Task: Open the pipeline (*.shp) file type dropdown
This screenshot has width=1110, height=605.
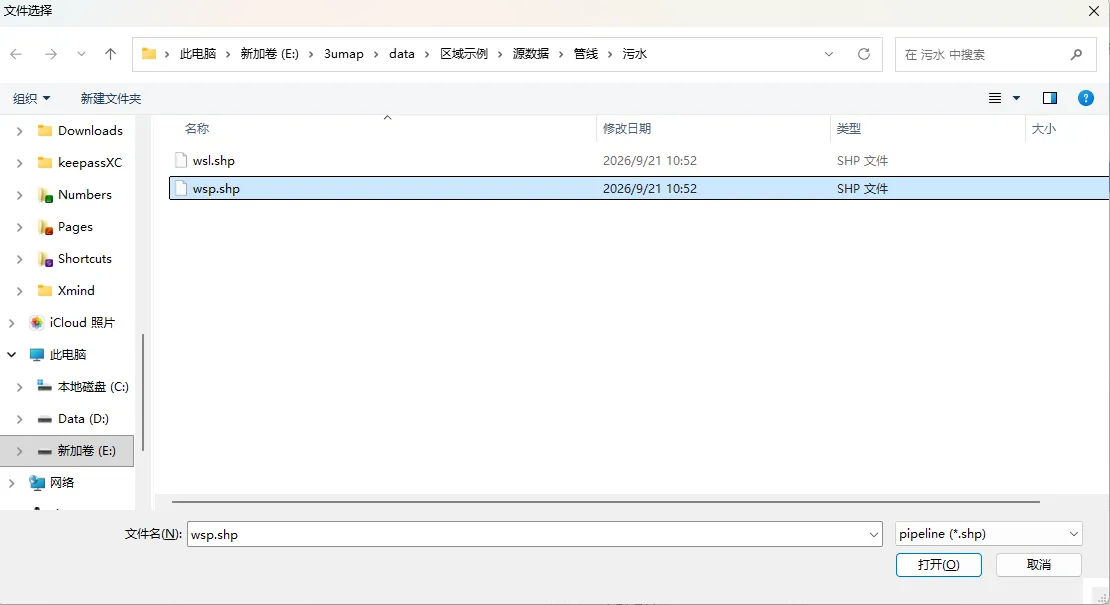Action: pyautogui.click(x=988, y=534)
